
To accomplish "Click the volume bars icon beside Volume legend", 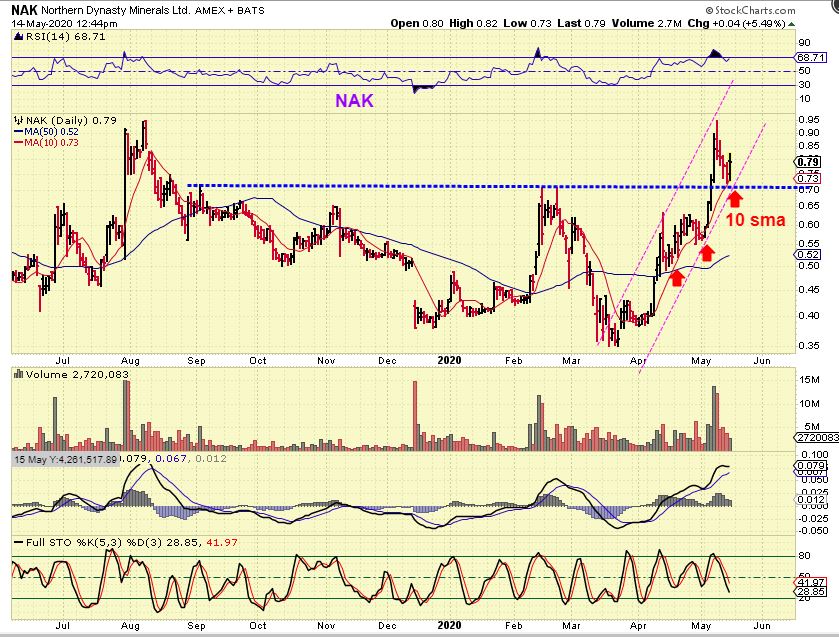I will [x=18, y=374].
